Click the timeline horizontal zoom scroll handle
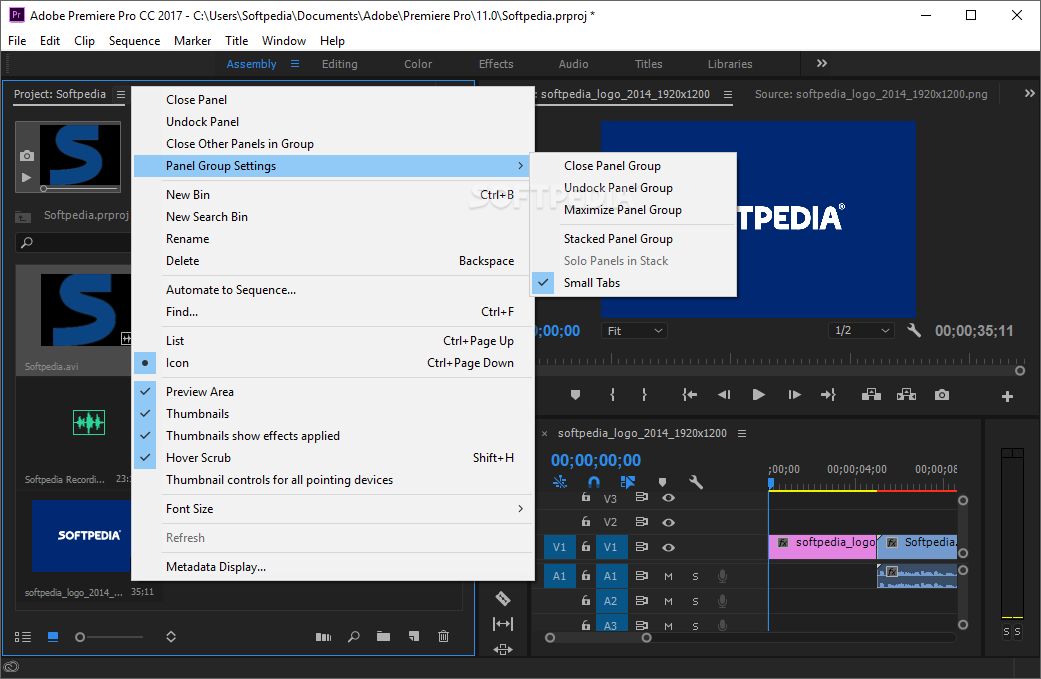The width and height of the screenshot is (1041, 679). (x=647, y=638)
